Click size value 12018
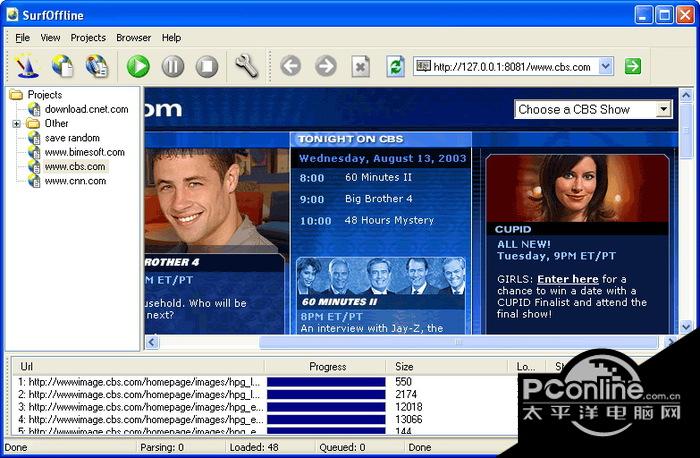Image resolution: width=700 pixels, height=458 pixels. coord(408,407)
